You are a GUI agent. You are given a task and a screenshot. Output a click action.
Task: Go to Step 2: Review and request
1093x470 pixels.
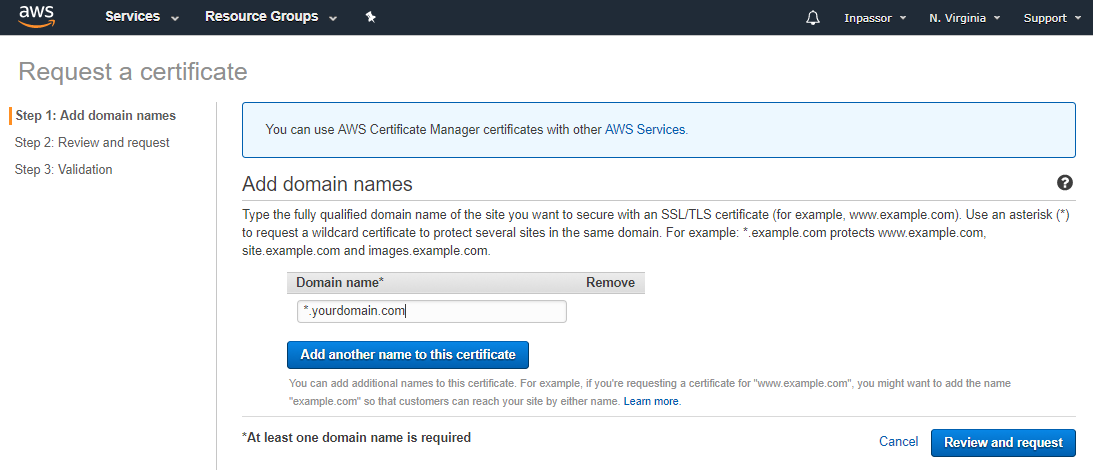tap(92, 143)
